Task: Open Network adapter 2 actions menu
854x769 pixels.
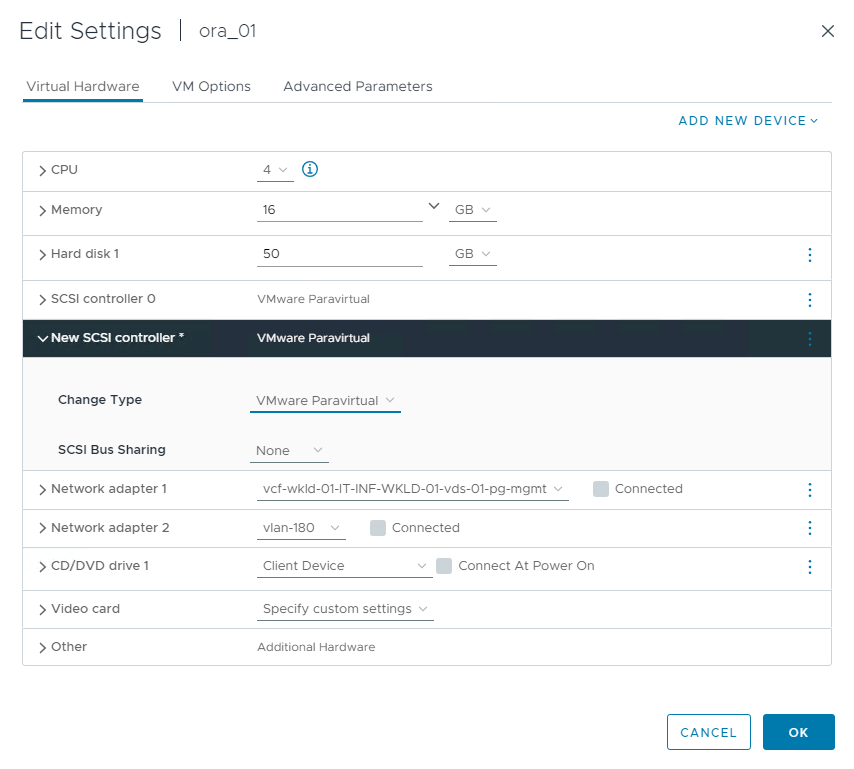Action: point(810,528)
